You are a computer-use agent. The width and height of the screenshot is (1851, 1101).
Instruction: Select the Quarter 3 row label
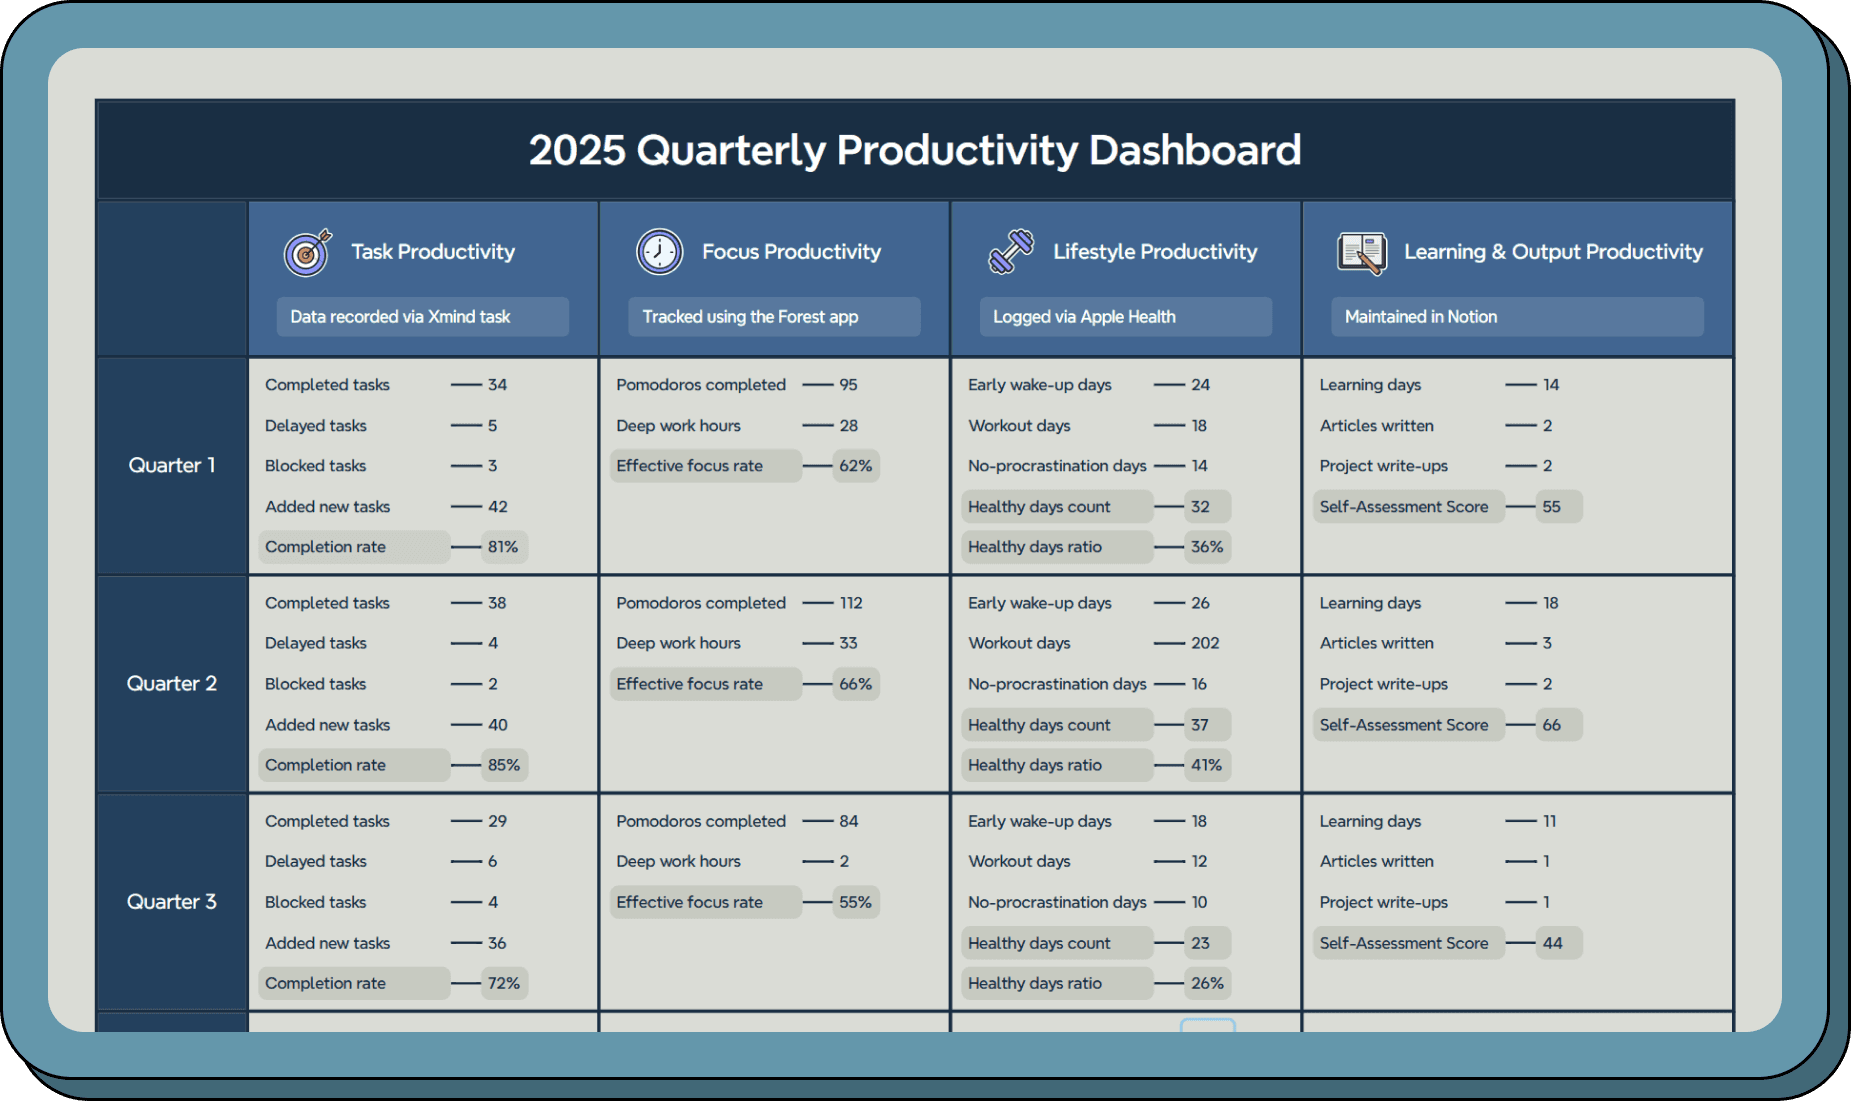pyautogui.click(x=172, y=901)
